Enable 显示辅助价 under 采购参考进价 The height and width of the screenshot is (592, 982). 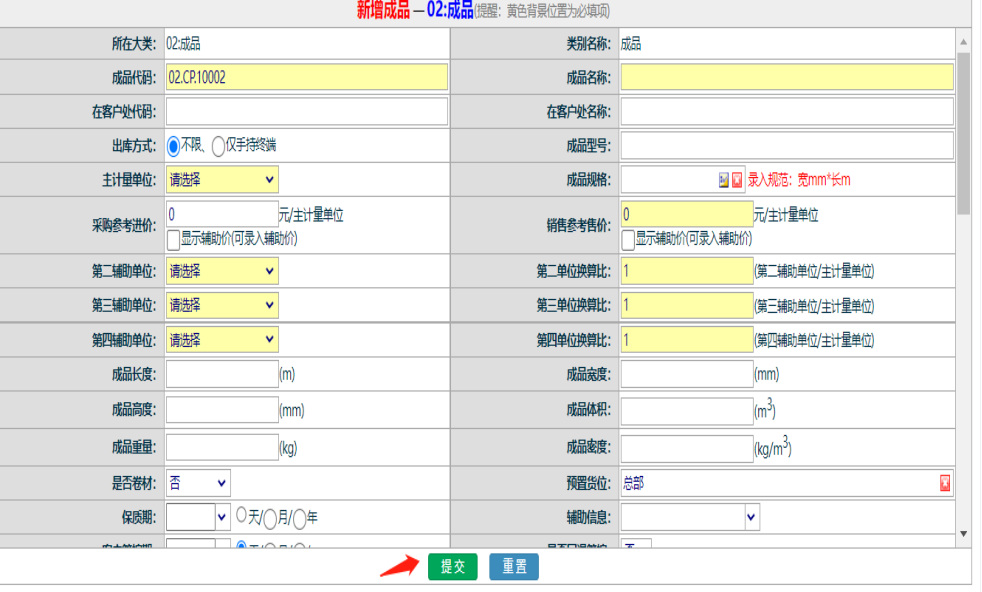pyautogui.click(x=173, y=239)
